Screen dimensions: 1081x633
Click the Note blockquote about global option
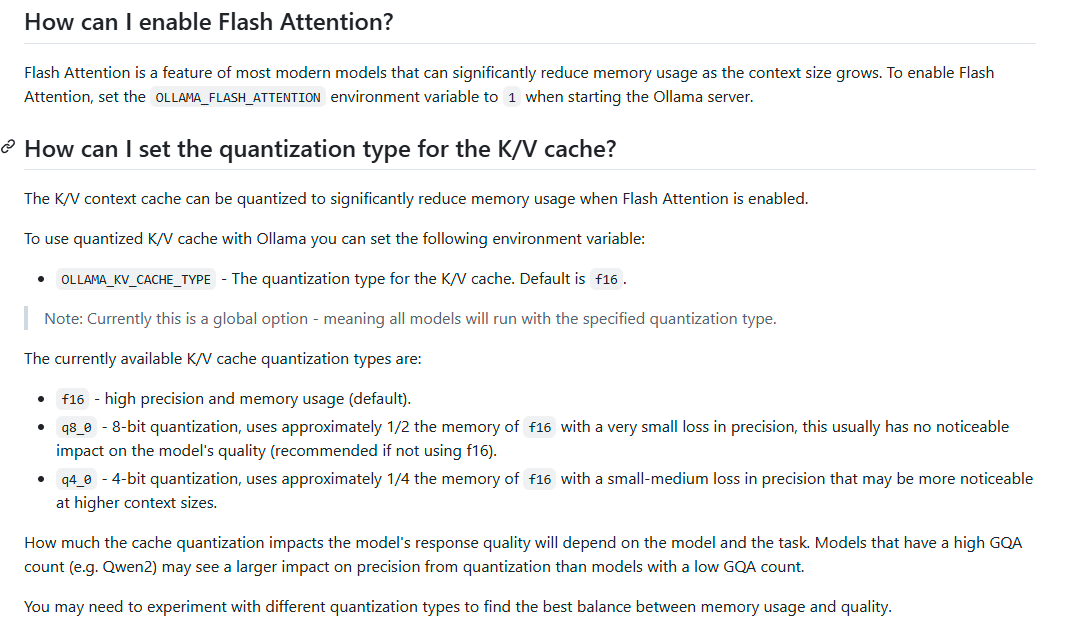[410, 319]
